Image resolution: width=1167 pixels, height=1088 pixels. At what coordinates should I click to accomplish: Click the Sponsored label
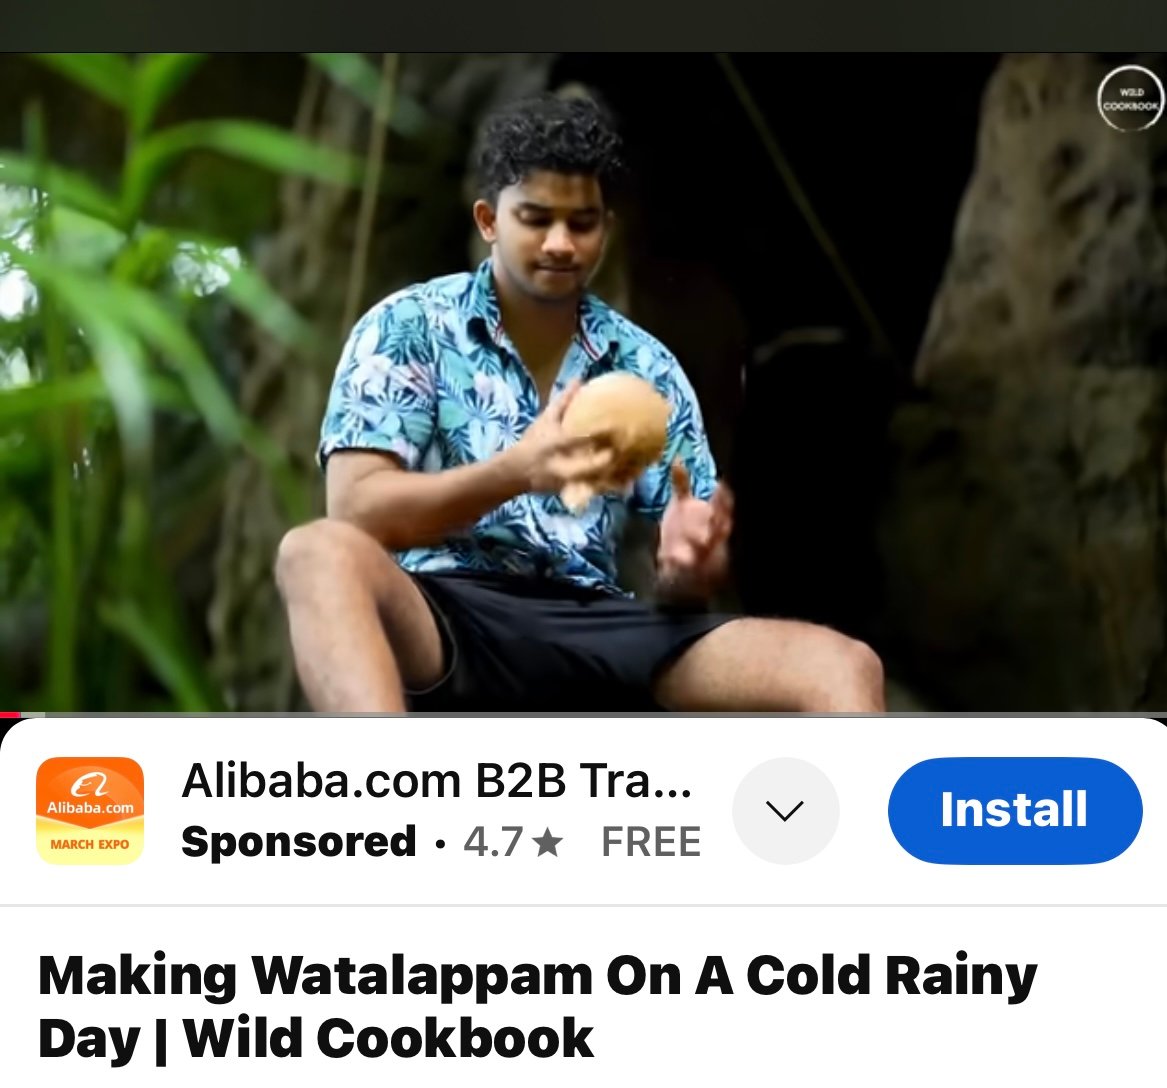298,842
